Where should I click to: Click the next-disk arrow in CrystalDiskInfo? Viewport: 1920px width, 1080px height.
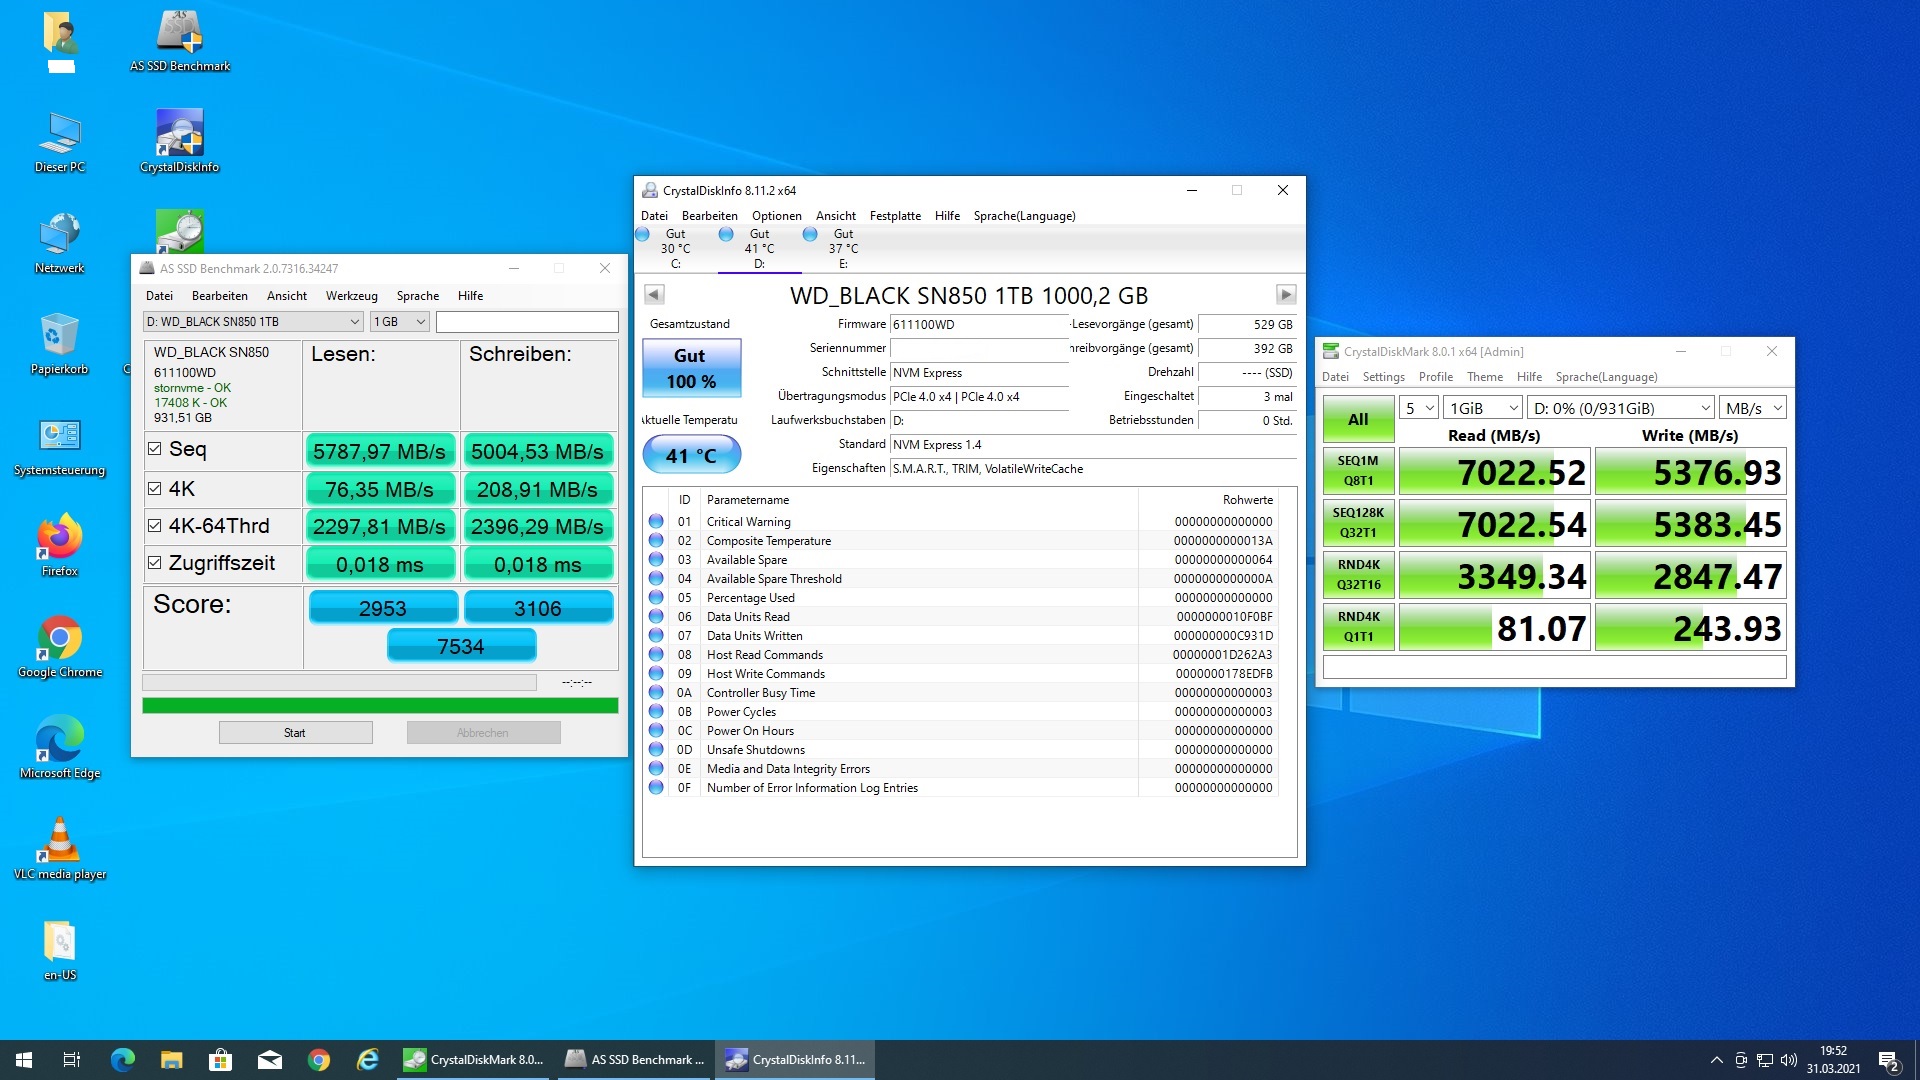pyautogui.click(x=1285, y=294)
